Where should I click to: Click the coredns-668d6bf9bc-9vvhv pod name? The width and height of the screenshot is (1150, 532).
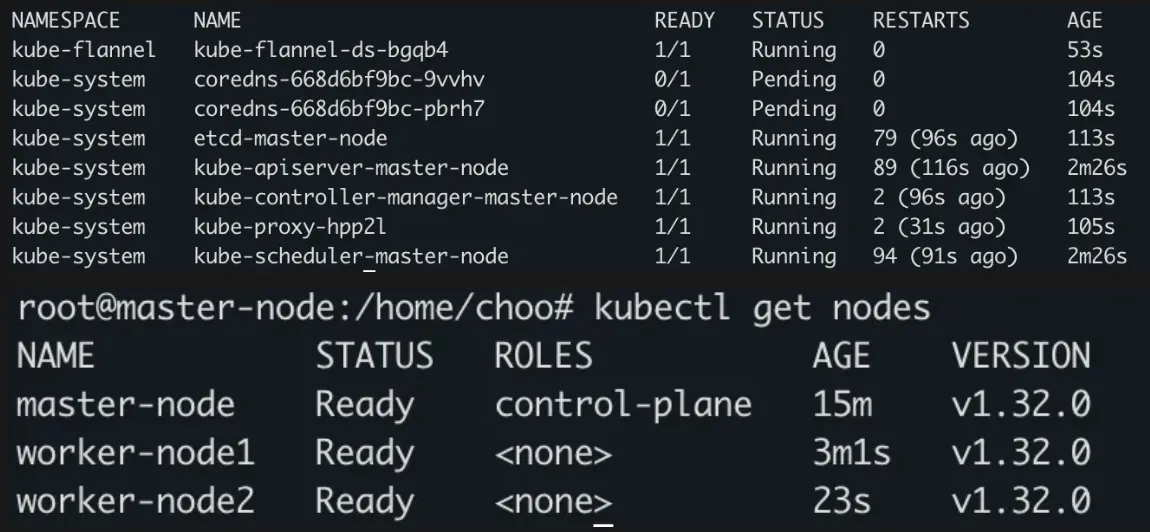click(340, 80)
